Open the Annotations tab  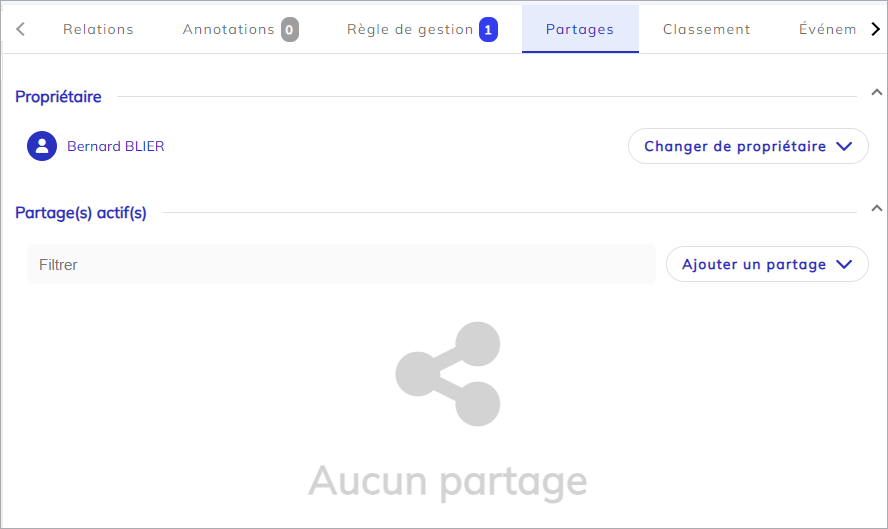(228, 29)
